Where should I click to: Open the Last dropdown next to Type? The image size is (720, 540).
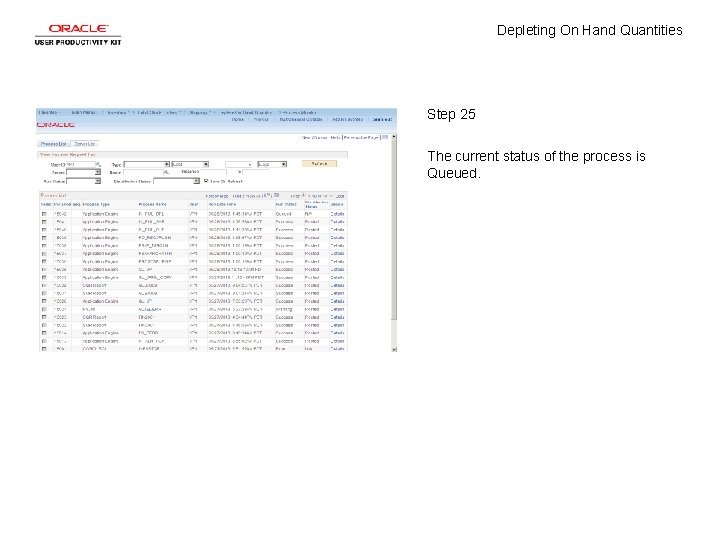pos(190,164)
